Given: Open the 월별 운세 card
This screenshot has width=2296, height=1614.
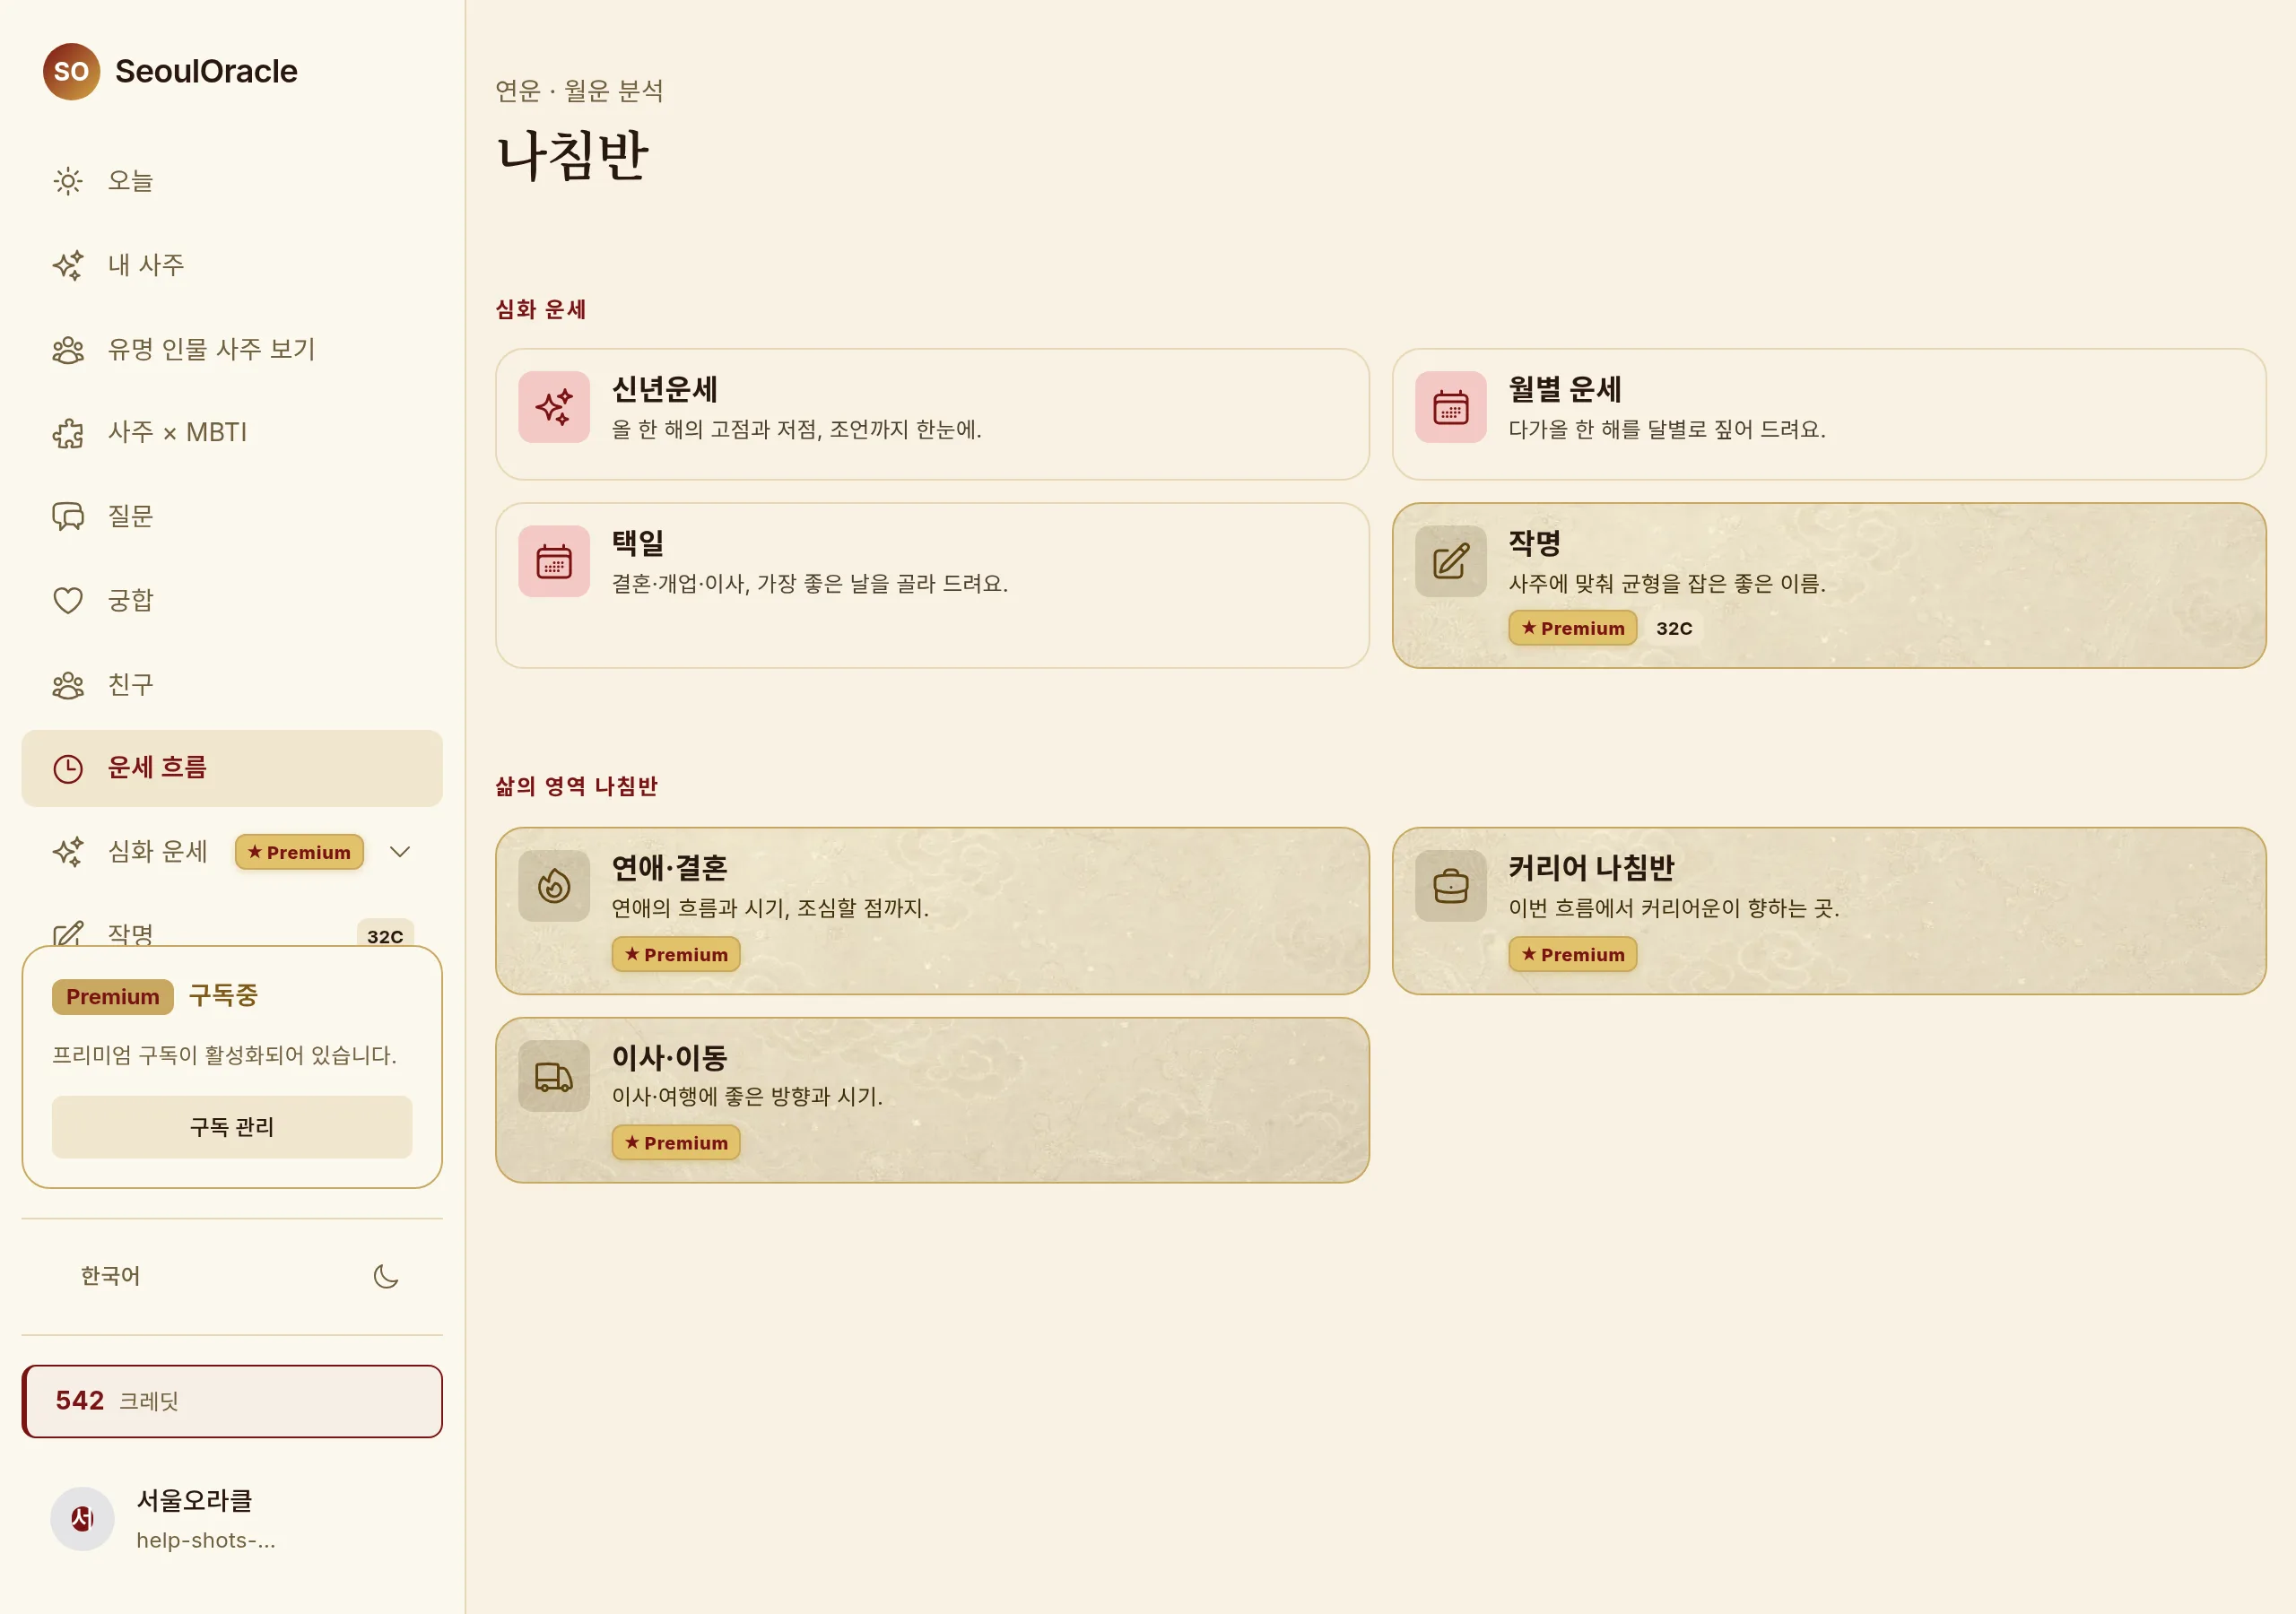Looking at the screenshot, I should click(1829, 414).
